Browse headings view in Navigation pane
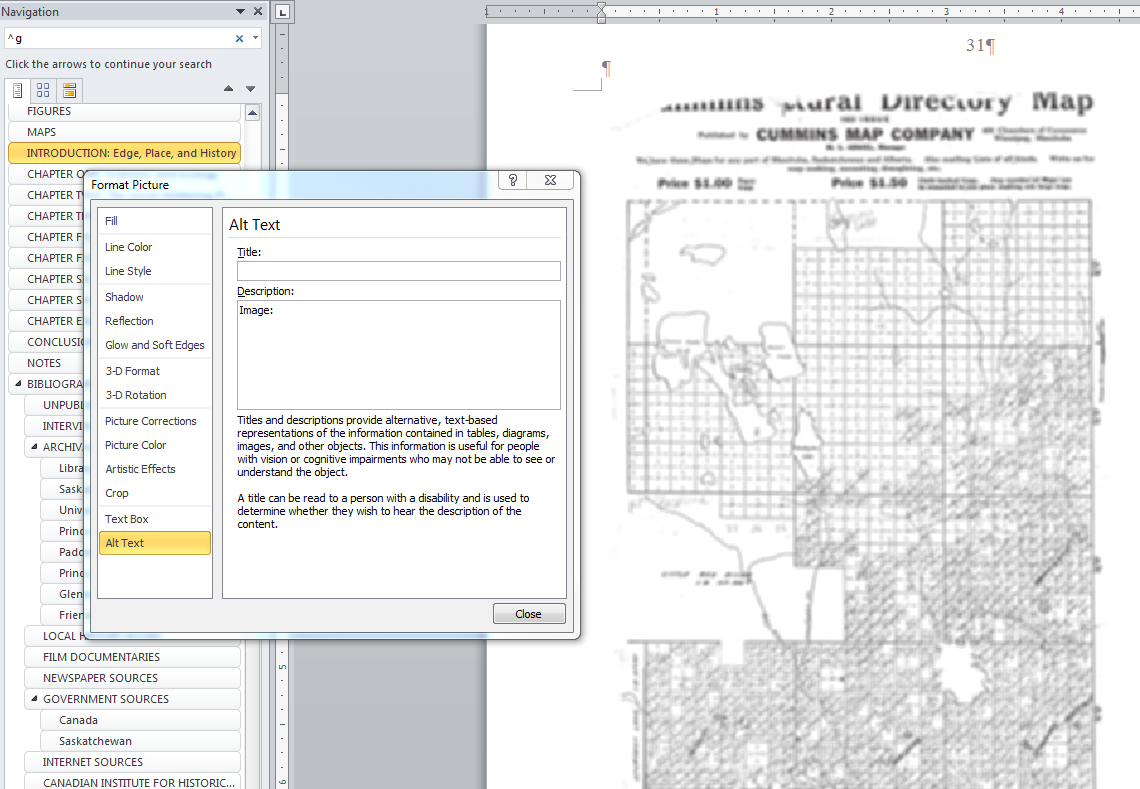 point(17,90)
